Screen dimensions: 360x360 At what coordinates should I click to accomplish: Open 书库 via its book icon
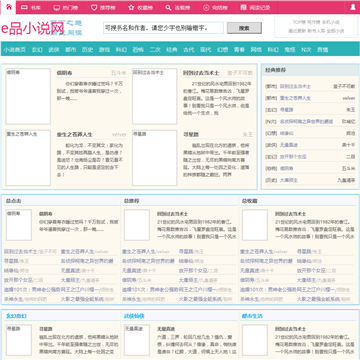click(x=24, y=7)
